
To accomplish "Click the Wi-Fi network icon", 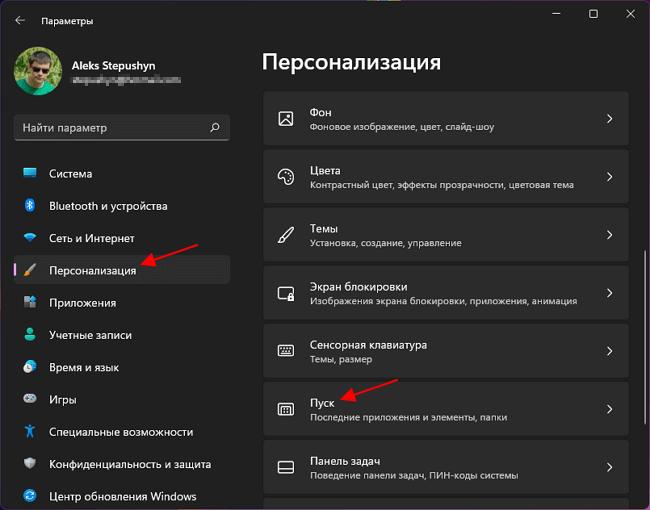I will pos(30,238).
